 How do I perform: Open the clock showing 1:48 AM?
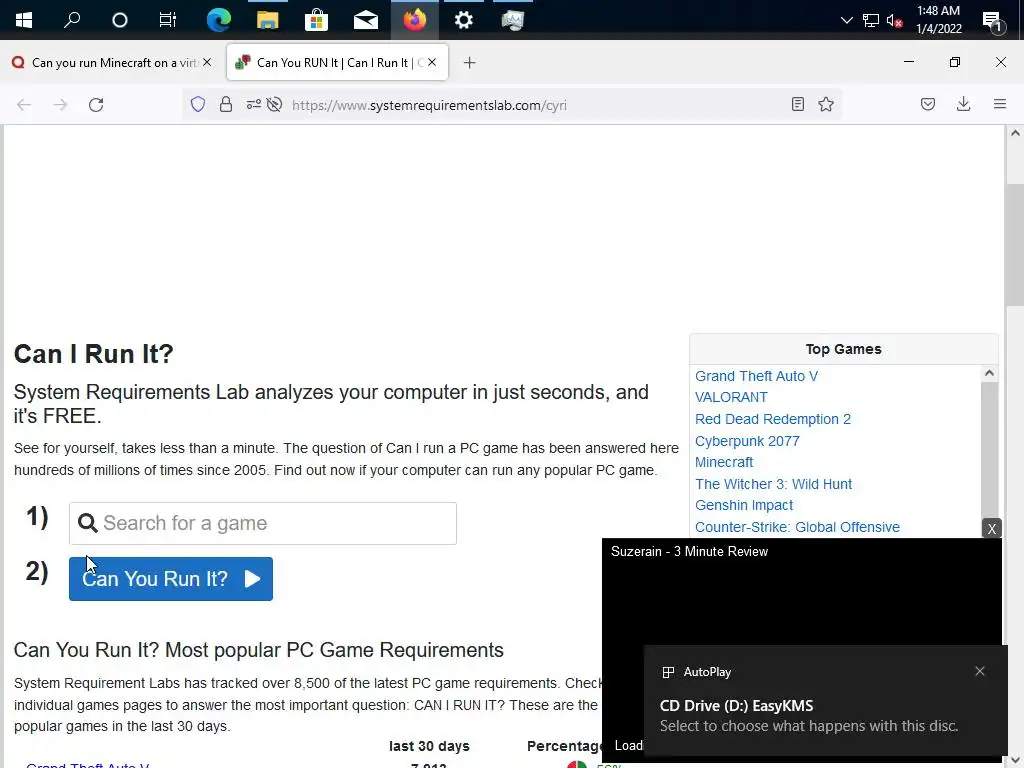[938, 20]
